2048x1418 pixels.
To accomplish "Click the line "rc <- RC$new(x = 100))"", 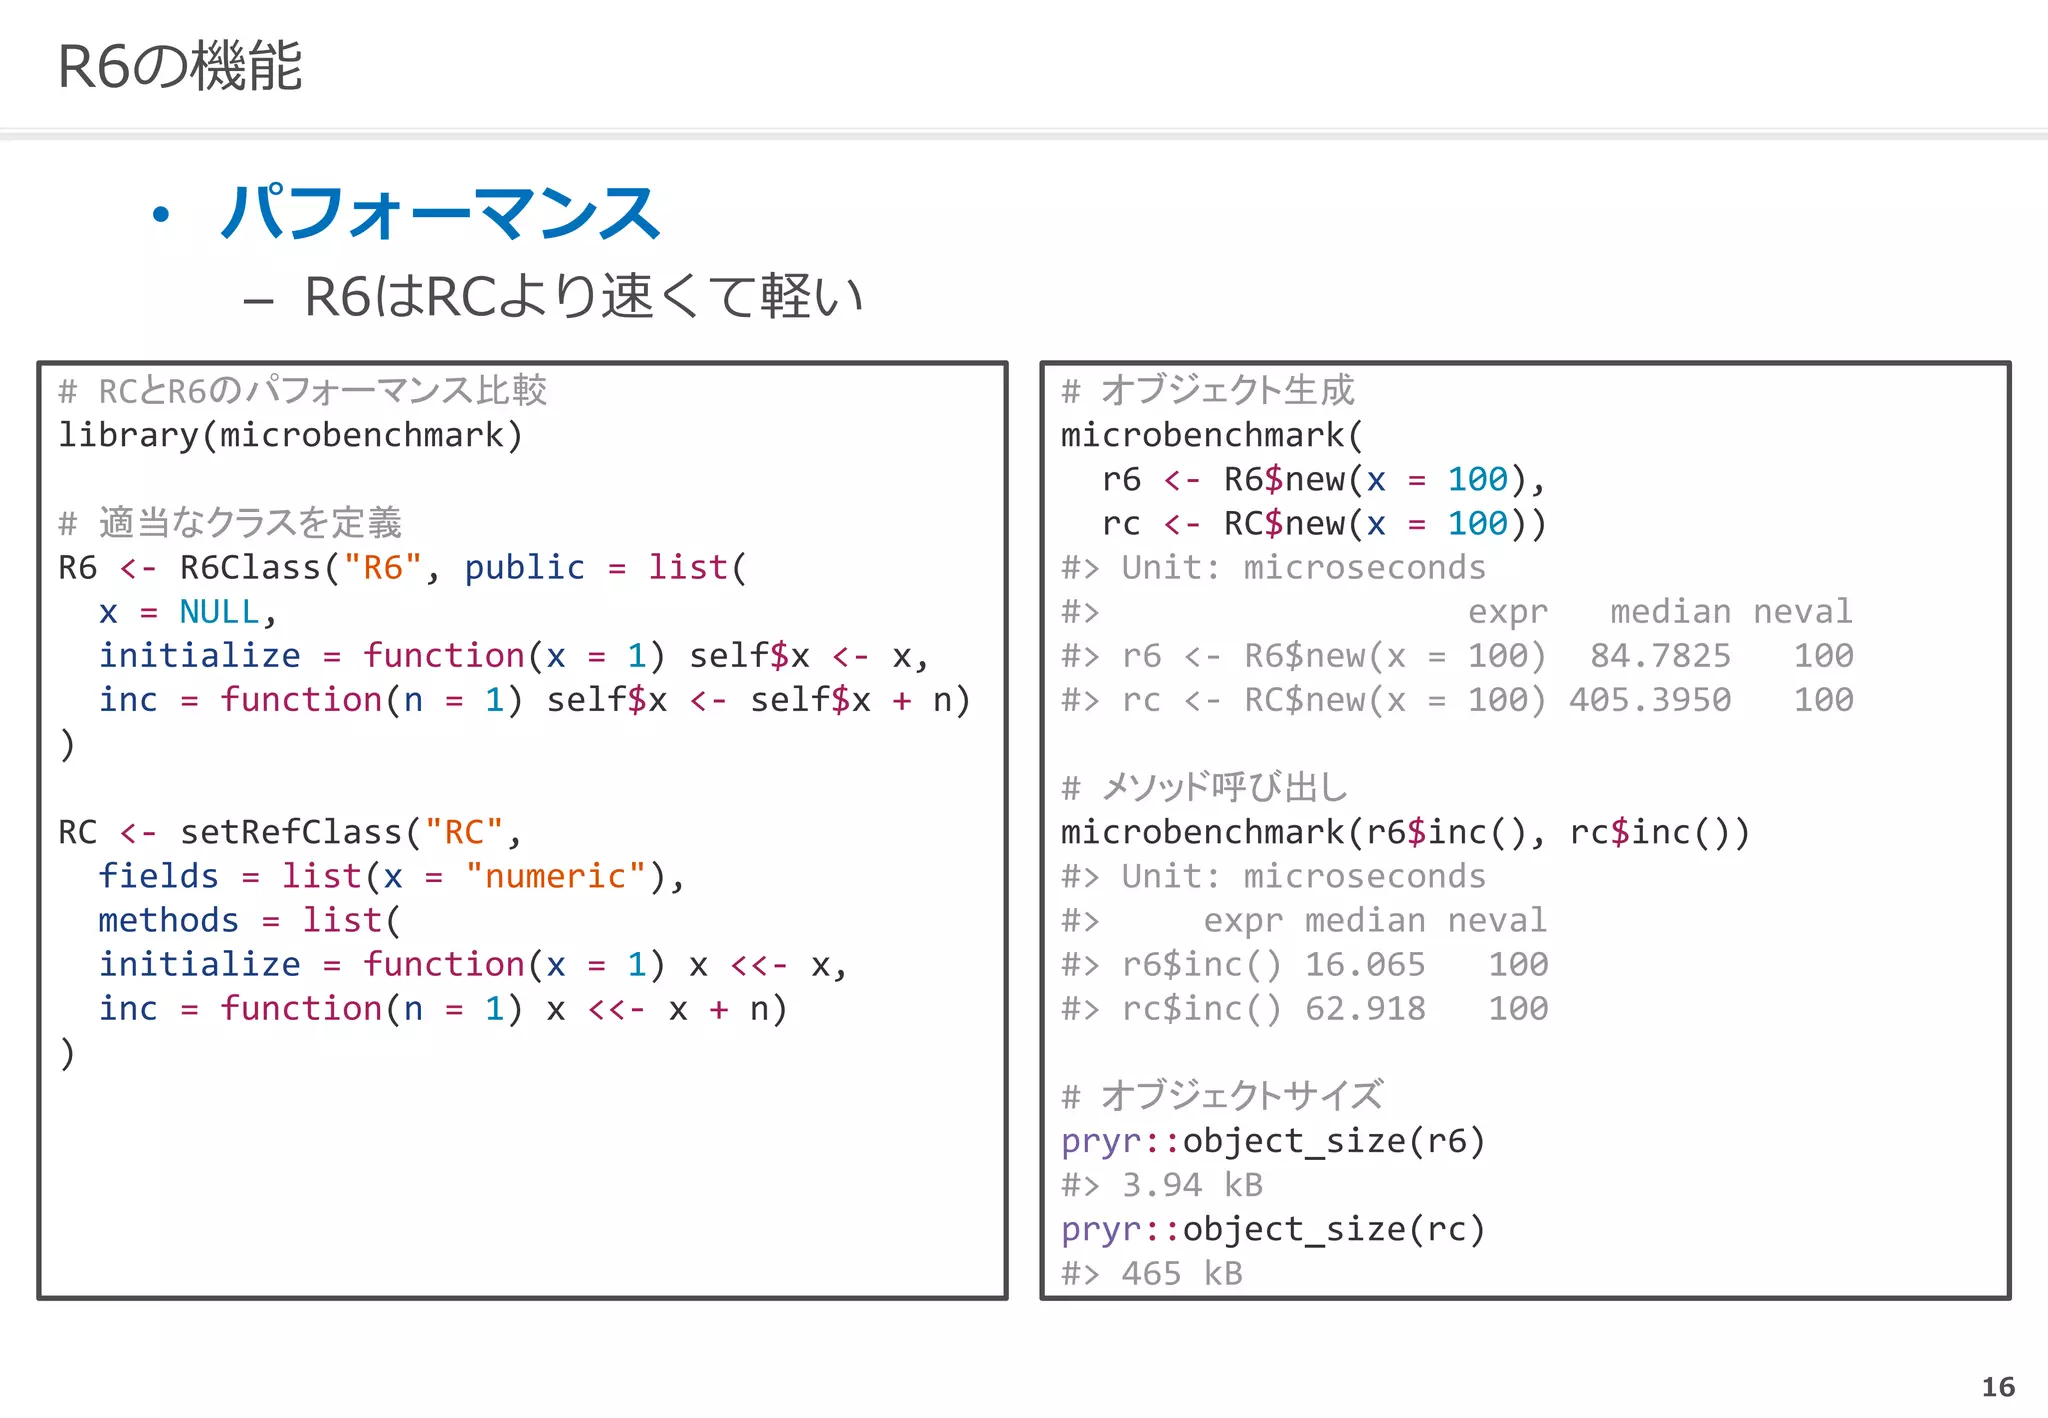I will [x=1324, y=523].
